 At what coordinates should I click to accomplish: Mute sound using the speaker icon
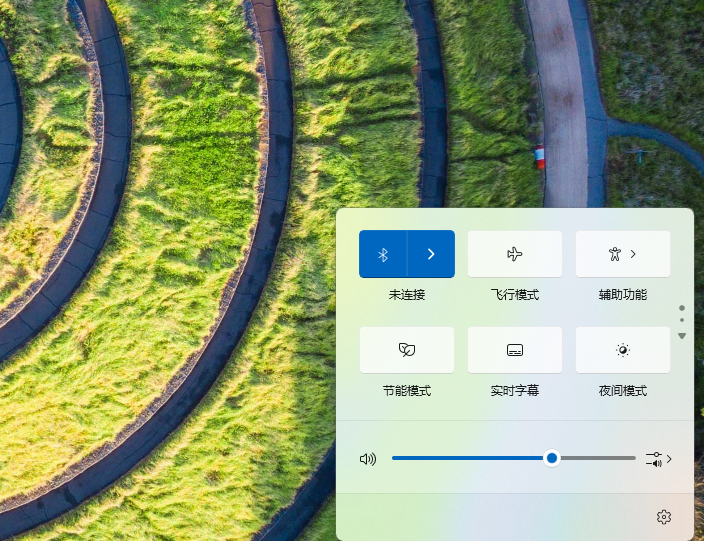pyautogui.click(x=368, y=459)
